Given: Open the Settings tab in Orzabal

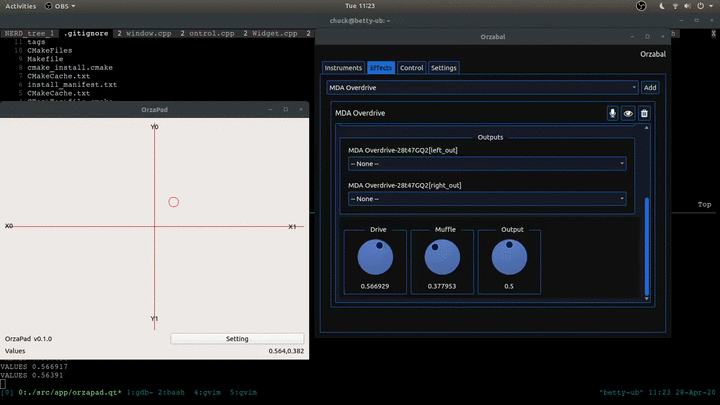Looking at the screenshot, I should [444, 68].
